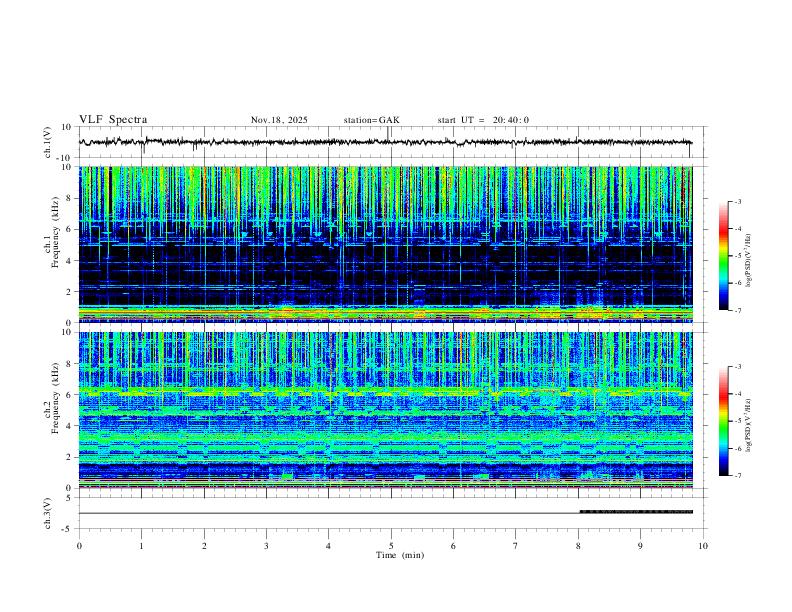This screenshot has height=612, width=792.
Task: Click the '8' kHz tick on ch.1 axis
Action: point(69,198)
